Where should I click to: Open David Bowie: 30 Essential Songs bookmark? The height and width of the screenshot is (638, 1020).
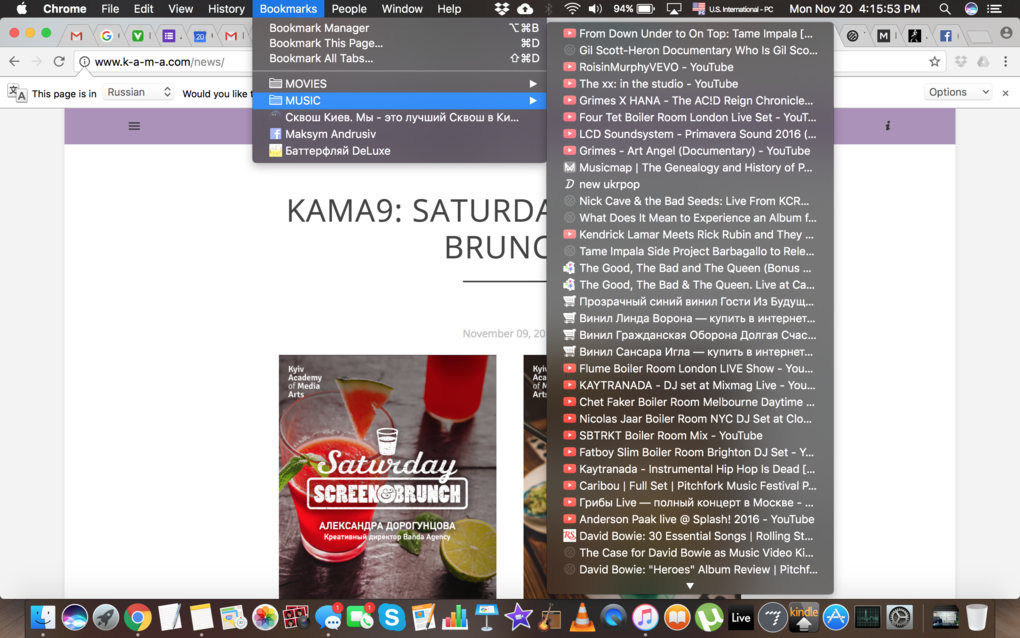coord(690,536)
